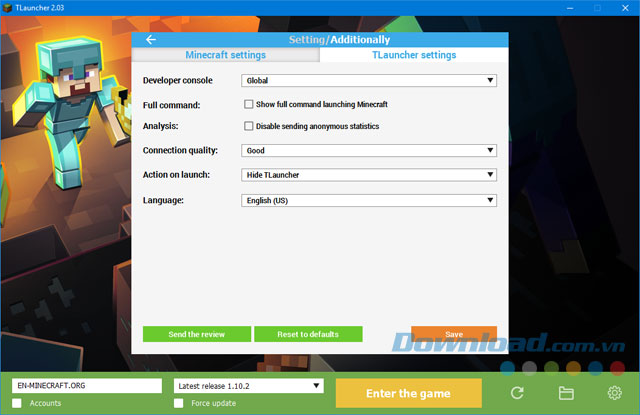Minimize the TLauncher window
This screenshot has height=415, width=640.
click(570, 8)
